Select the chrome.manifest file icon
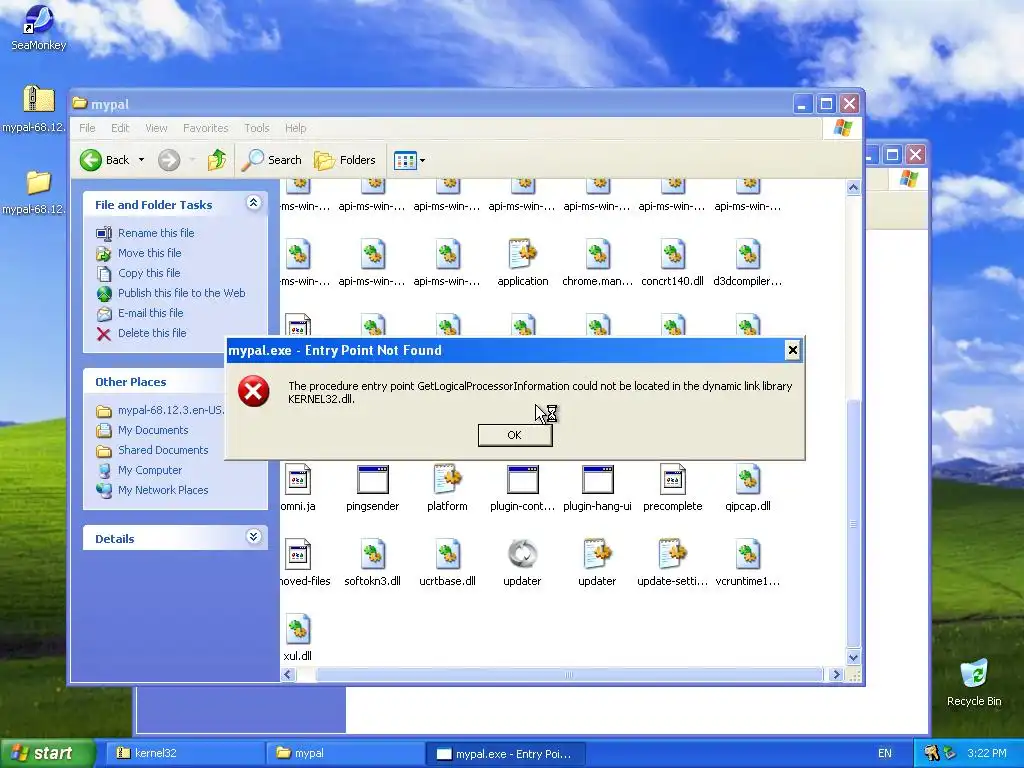The height and width of the screenshot is (768, 1024). pyautogui.click(x=598, y=254)
